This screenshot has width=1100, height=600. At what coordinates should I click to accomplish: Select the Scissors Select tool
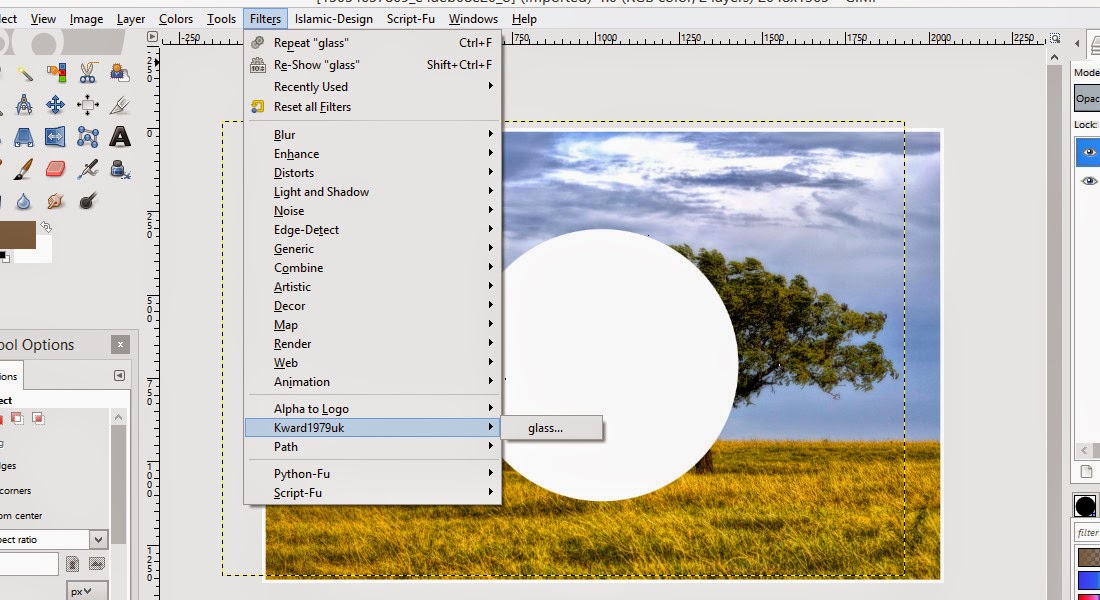click(x=88, y=72)
